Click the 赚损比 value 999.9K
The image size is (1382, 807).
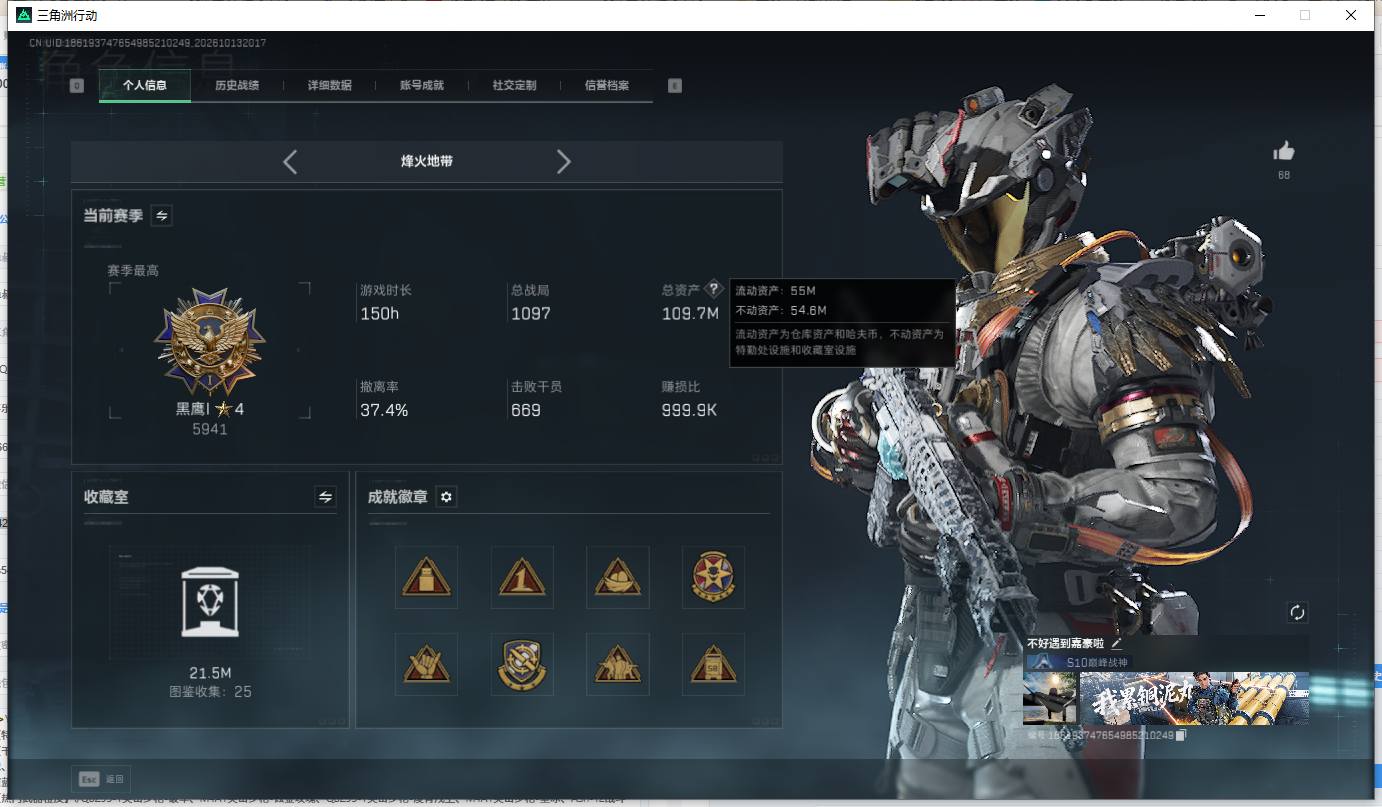pos(689,410)
